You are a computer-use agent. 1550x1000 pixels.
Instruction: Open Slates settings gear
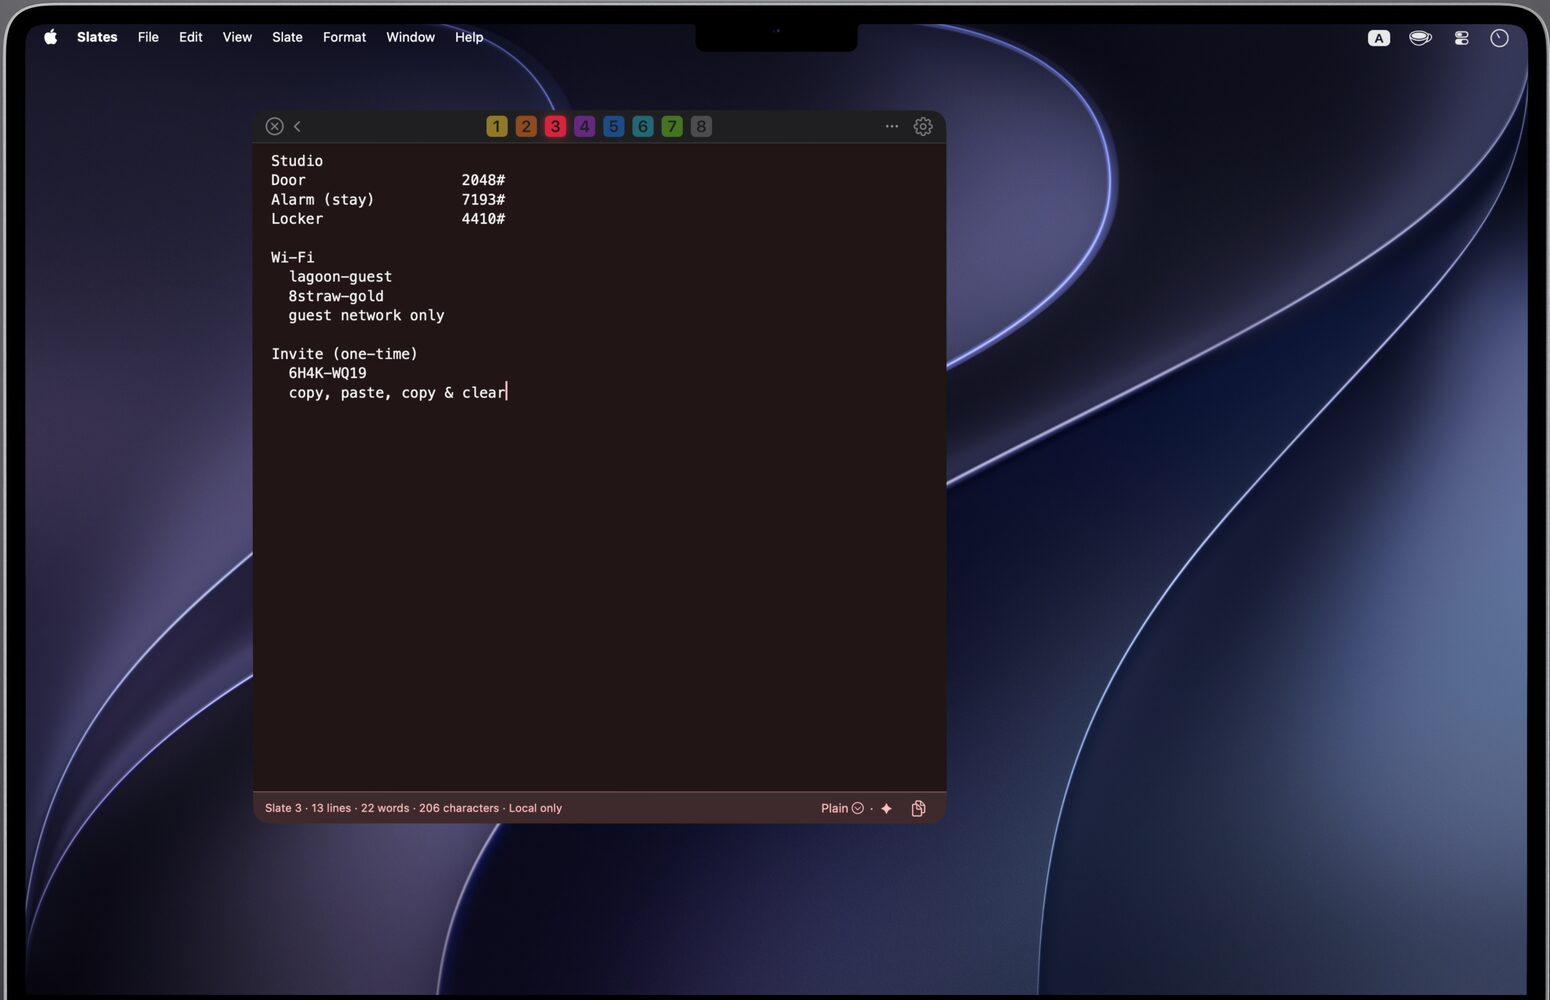[x=923, y=126]
